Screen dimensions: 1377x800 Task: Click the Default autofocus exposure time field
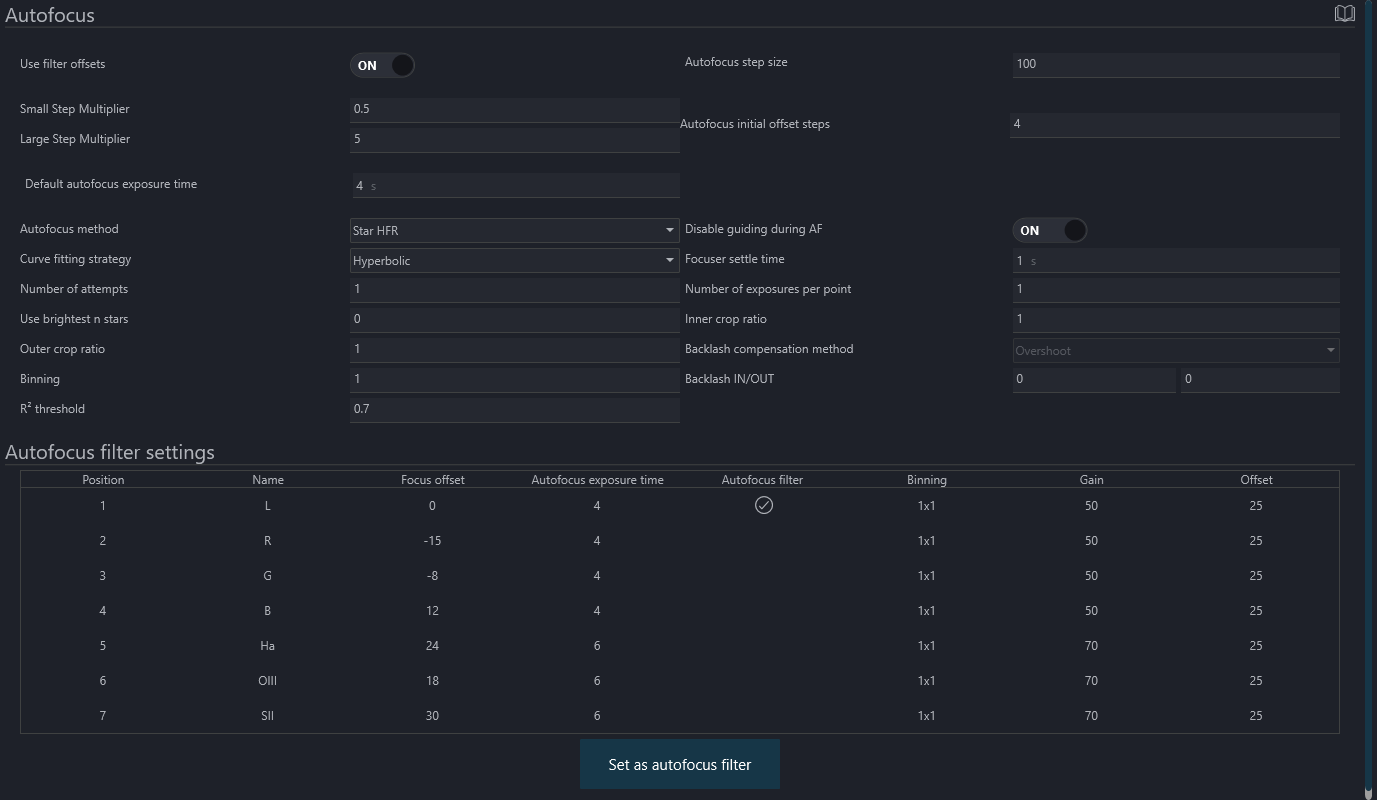[514, 185]
